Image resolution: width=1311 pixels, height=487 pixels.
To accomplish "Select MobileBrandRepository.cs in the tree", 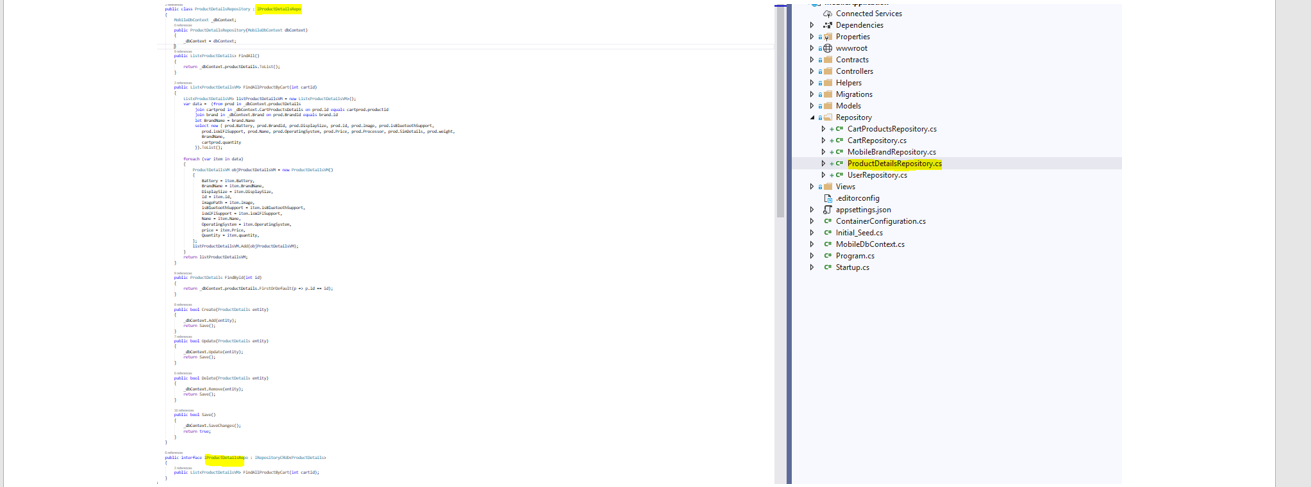I will coord(892,152).
